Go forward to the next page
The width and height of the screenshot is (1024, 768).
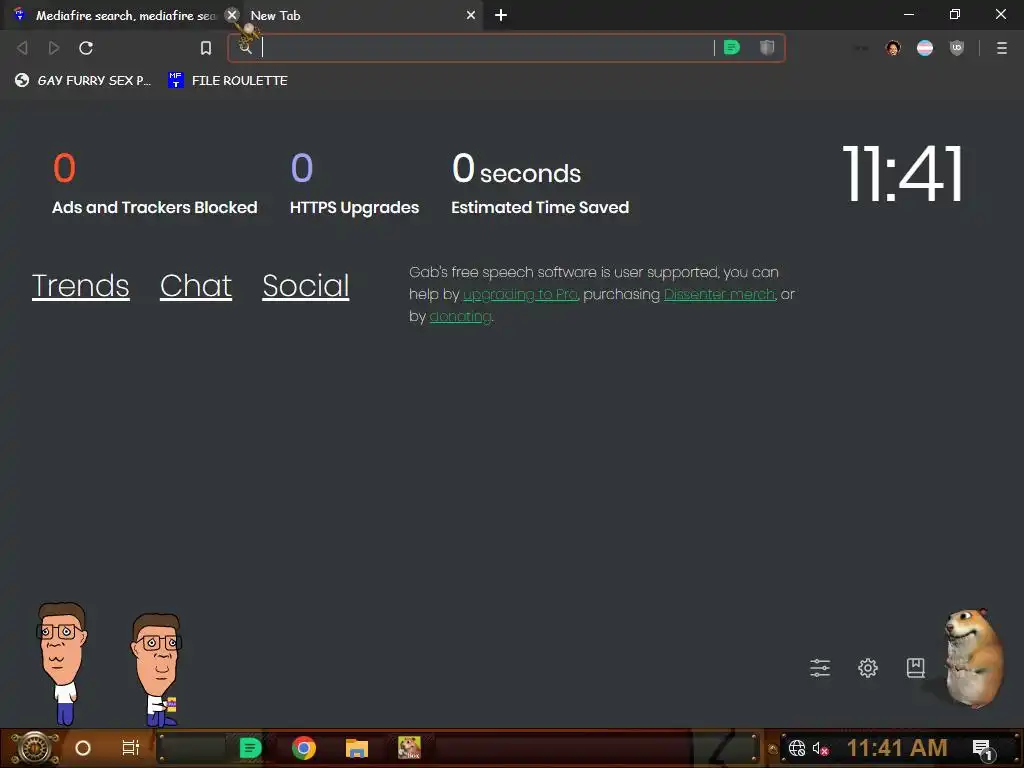[54, 48]
